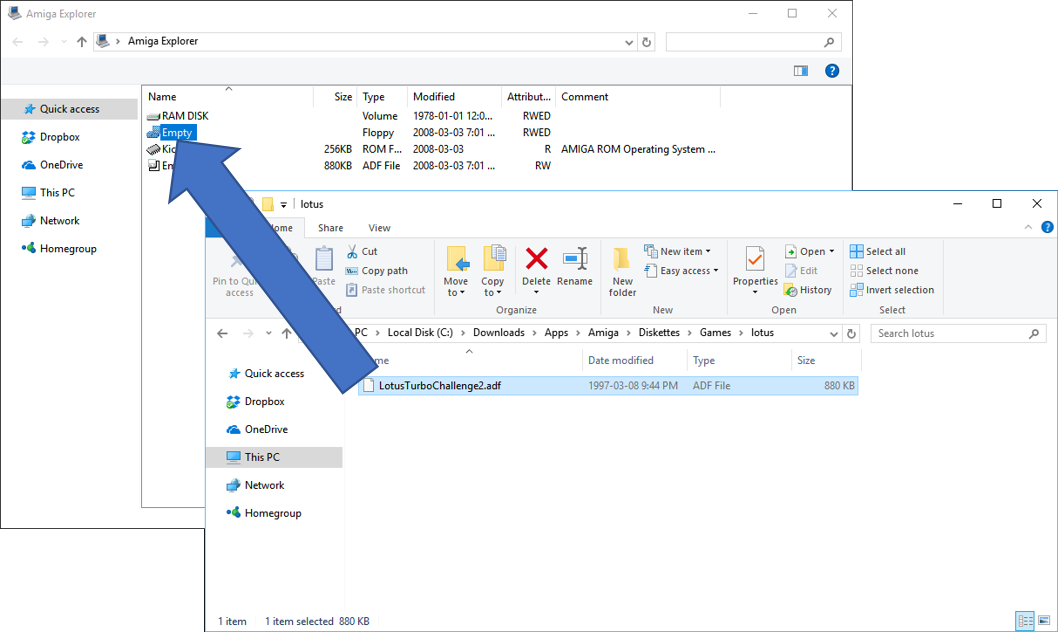Switch lotus window to large icons view

[1044, 621]
